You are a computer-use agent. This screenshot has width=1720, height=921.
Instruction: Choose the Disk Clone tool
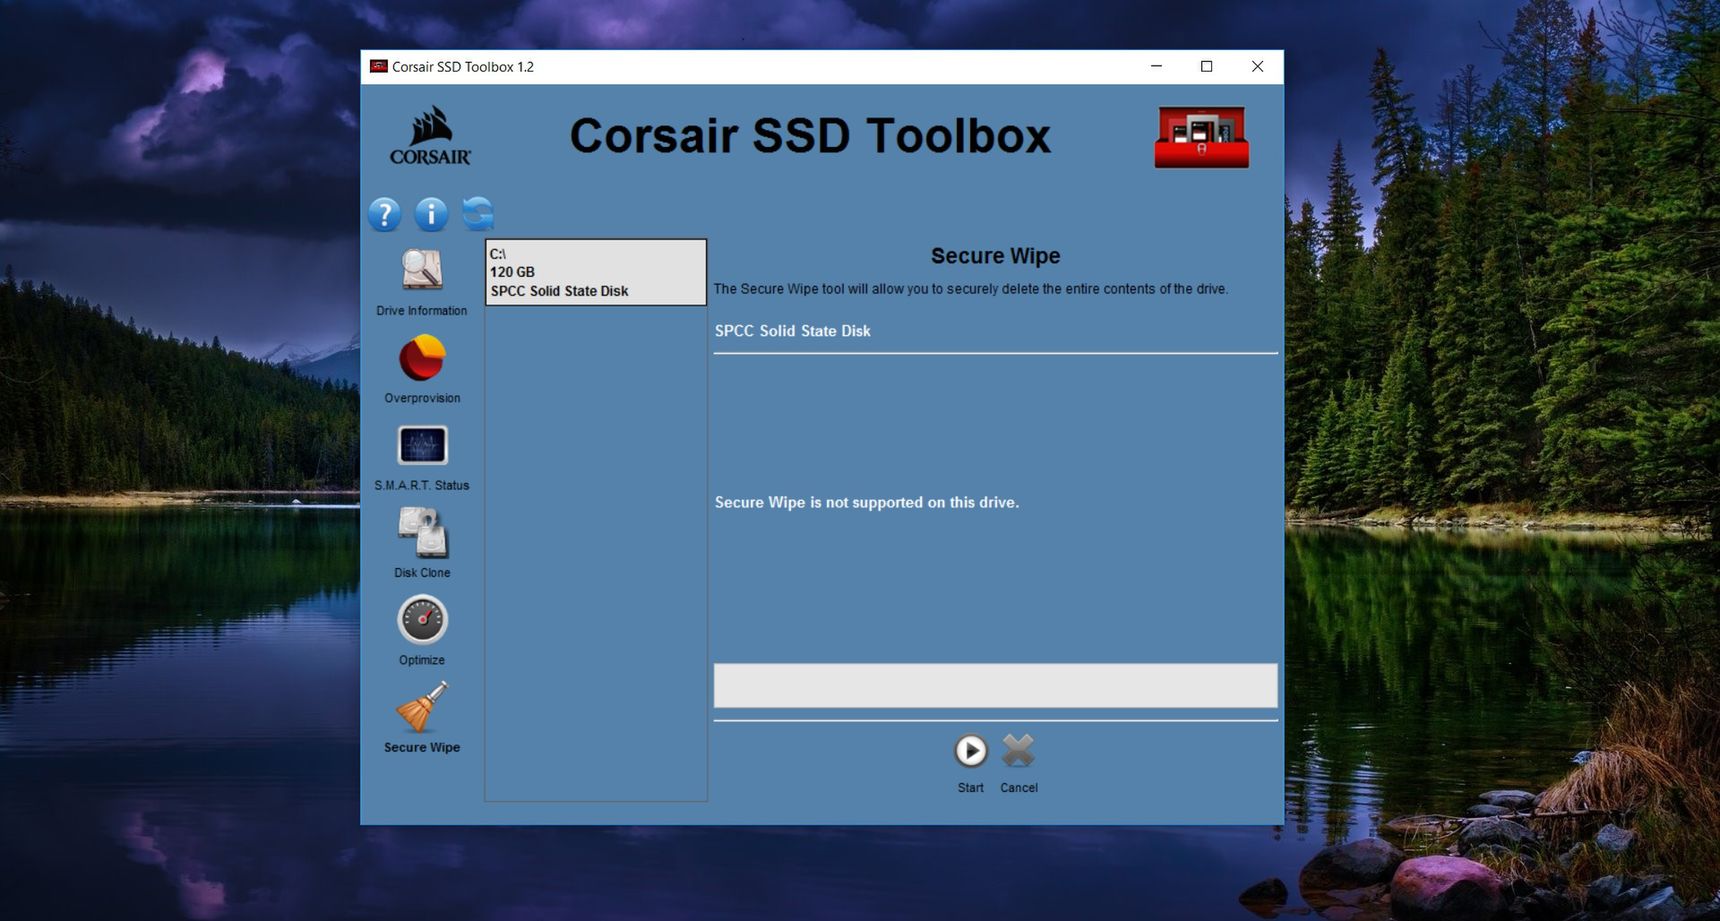pos(422,532)
